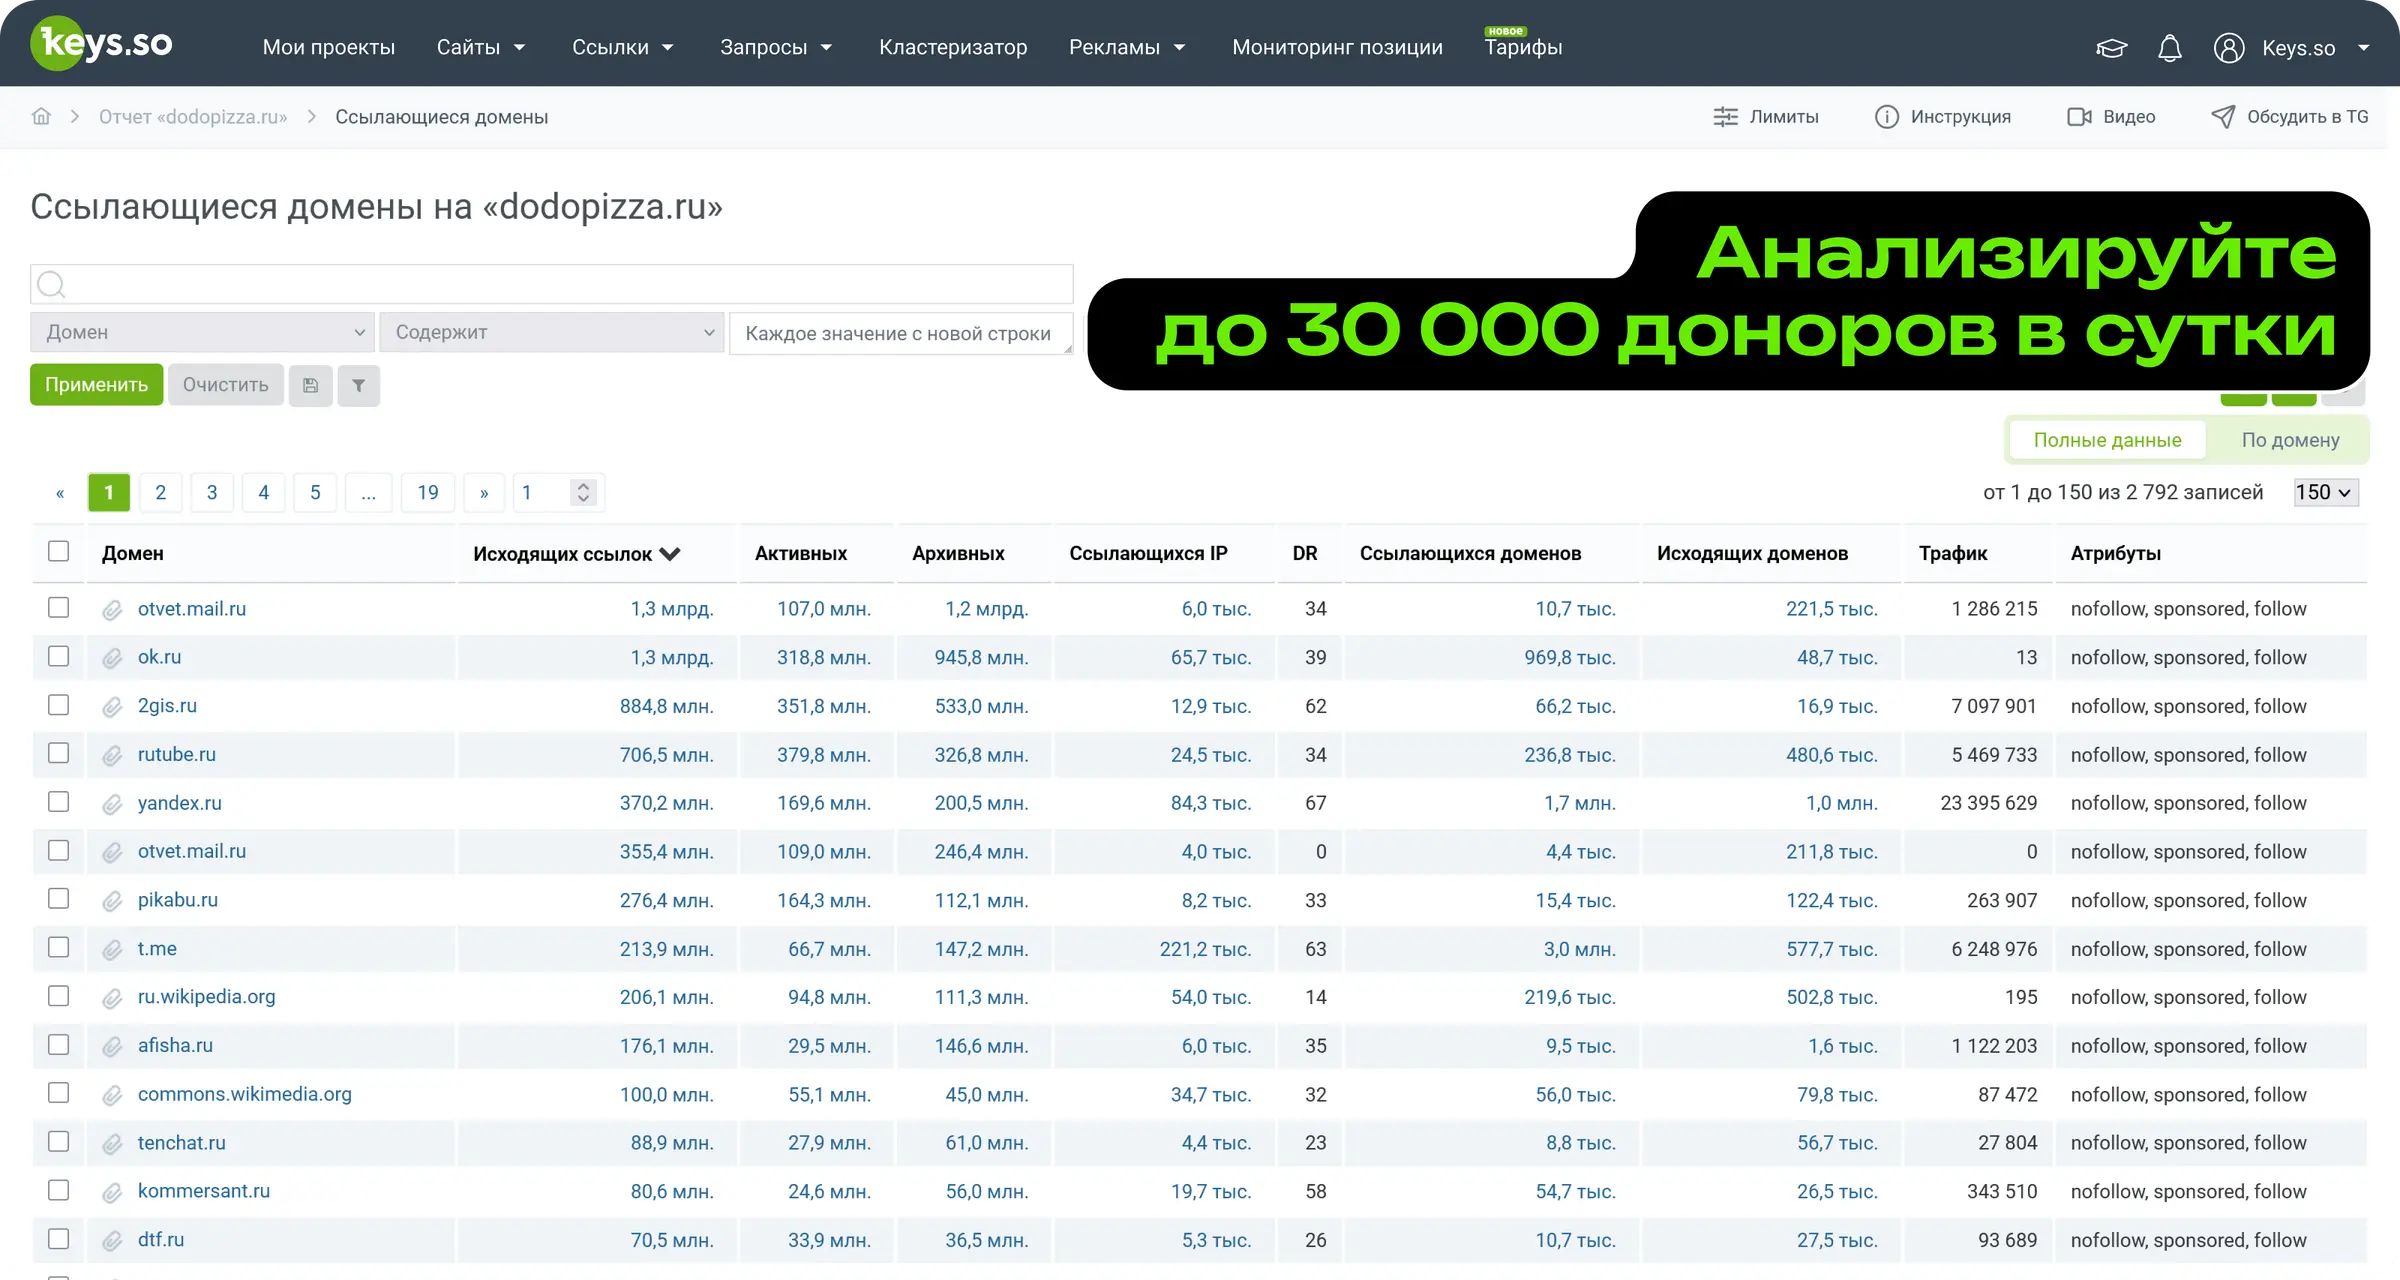Change the 150 records-per-page dropdown
The height and width of the screenshot is (1280, 2400).
(x=2326, y=492)
